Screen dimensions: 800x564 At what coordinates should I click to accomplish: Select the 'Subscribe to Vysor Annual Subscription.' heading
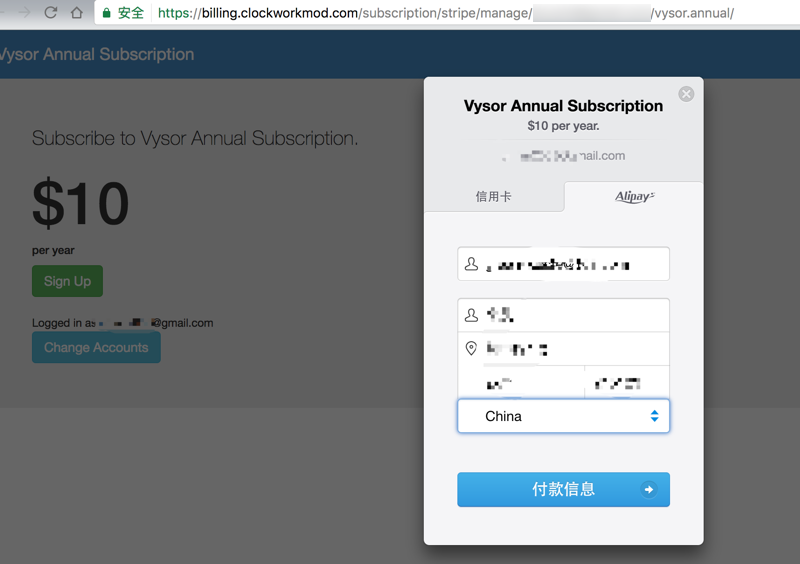coord(195,138)
